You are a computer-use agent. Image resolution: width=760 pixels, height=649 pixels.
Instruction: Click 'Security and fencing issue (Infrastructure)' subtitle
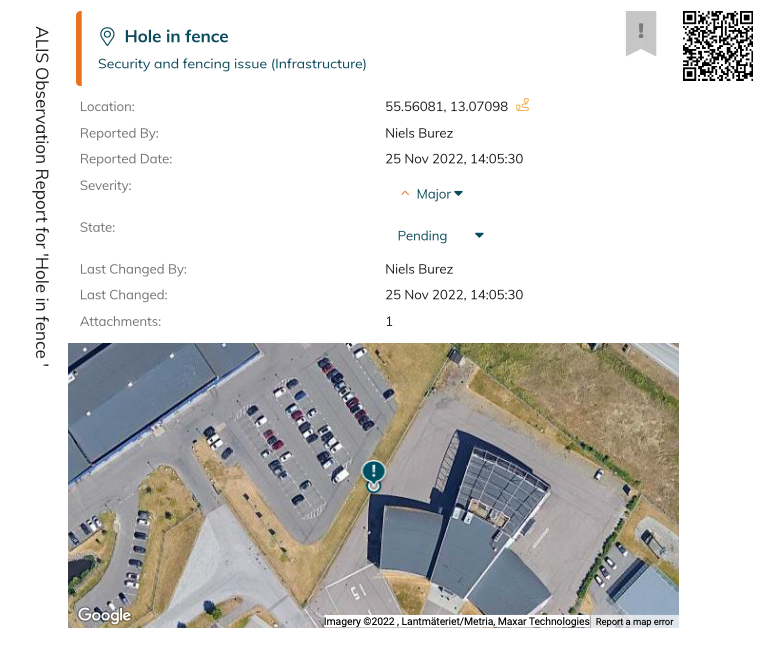[x=232, y=64]
